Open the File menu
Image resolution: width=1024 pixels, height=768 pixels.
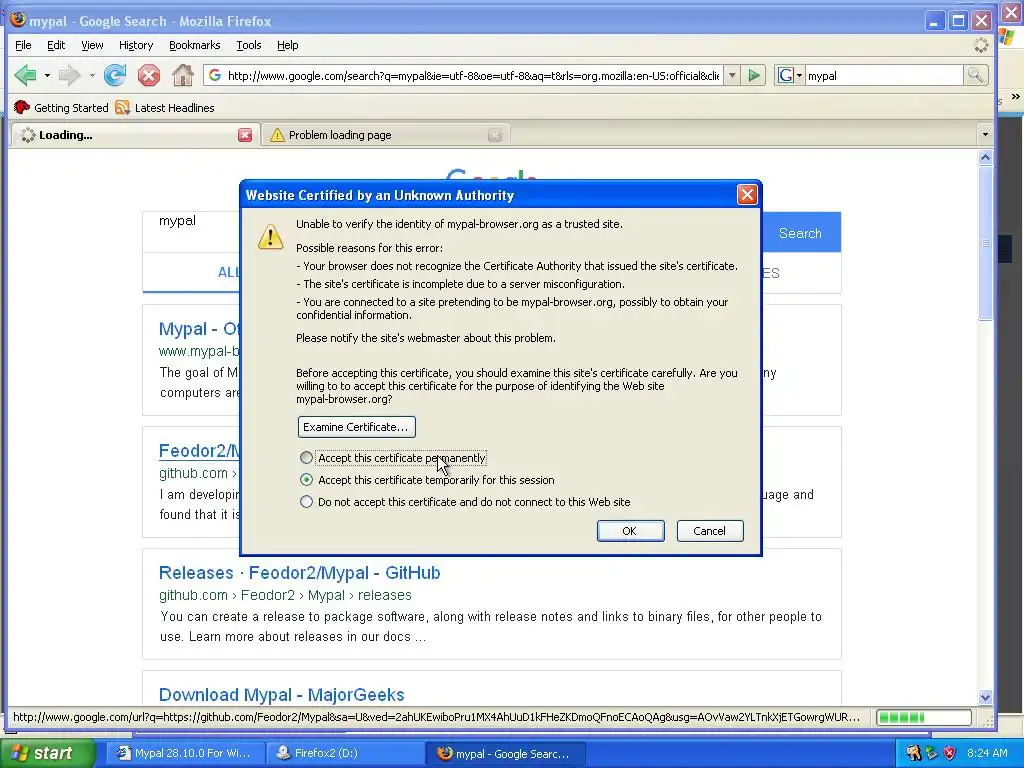(23, 45)
